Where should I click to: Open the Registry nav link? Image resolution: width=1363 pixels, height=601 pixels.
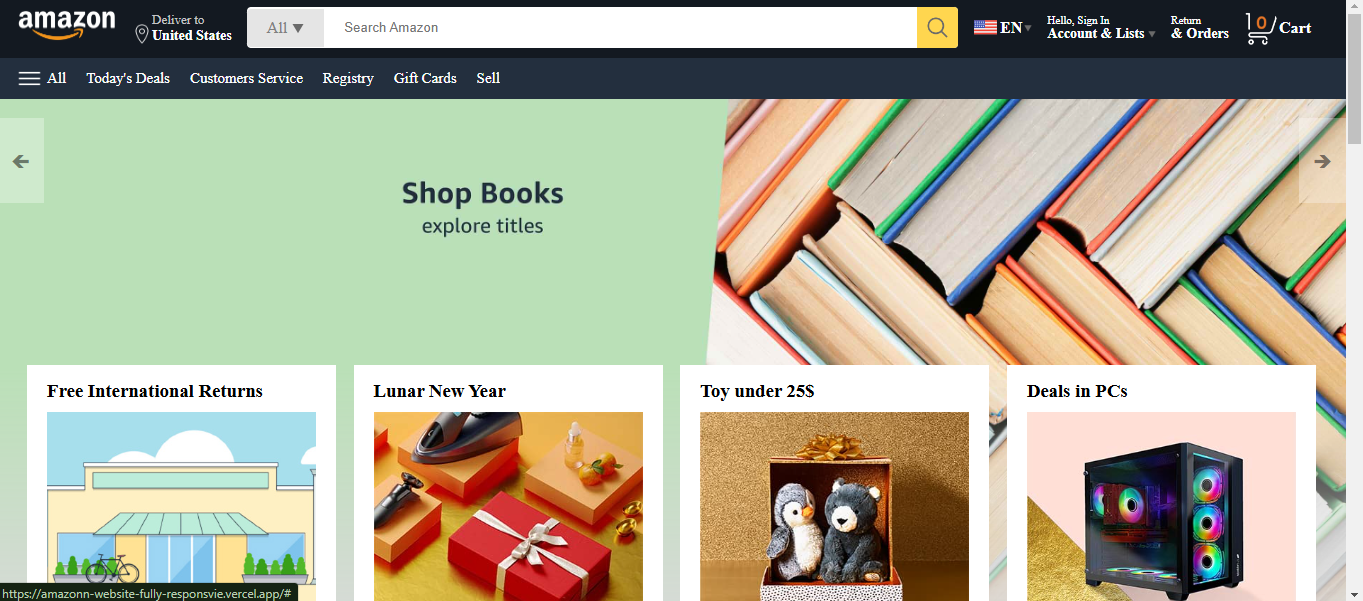coord(348,78)
